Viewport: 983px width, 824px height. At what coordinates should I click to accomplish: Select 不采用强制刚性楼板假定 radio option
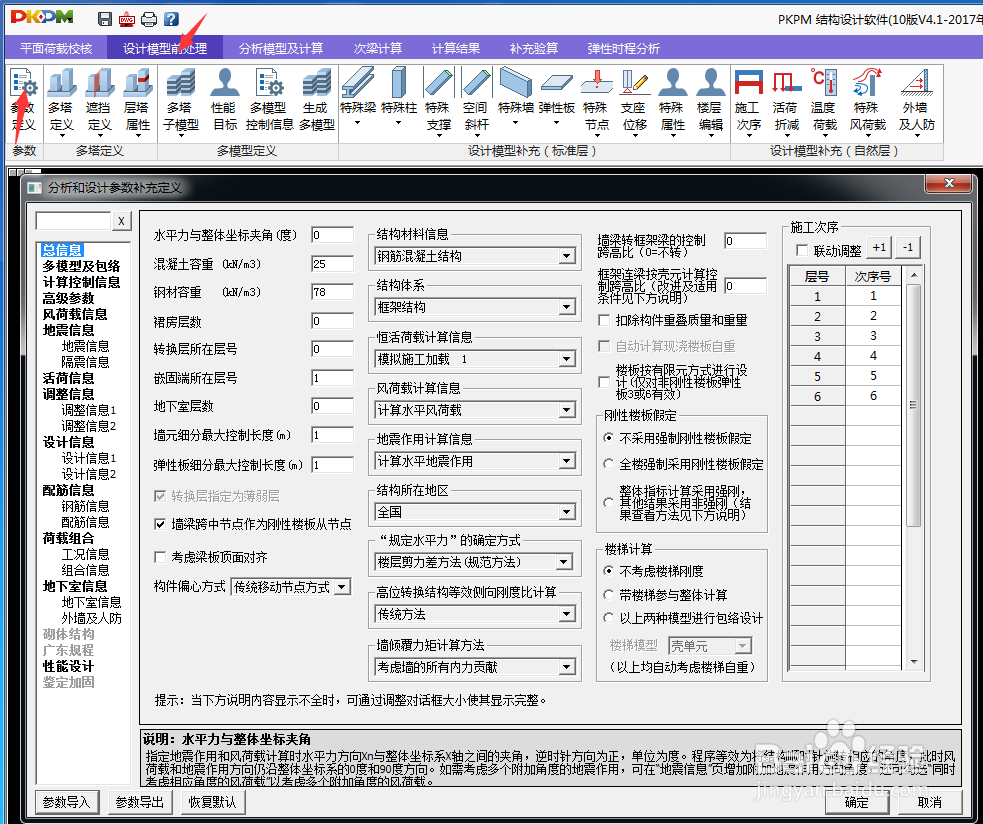(x=608, y=438)
